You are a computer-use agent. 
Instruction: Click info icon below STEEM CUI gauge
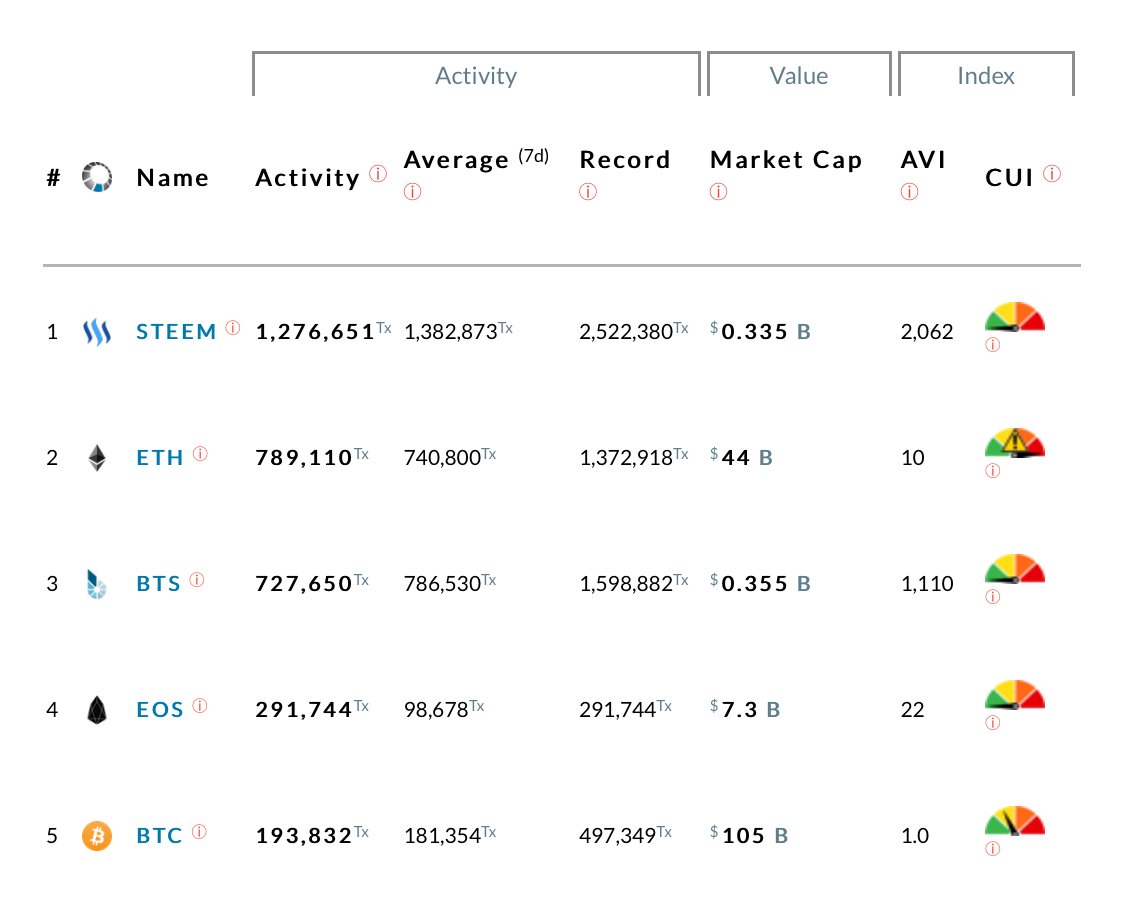coord(993,345)
